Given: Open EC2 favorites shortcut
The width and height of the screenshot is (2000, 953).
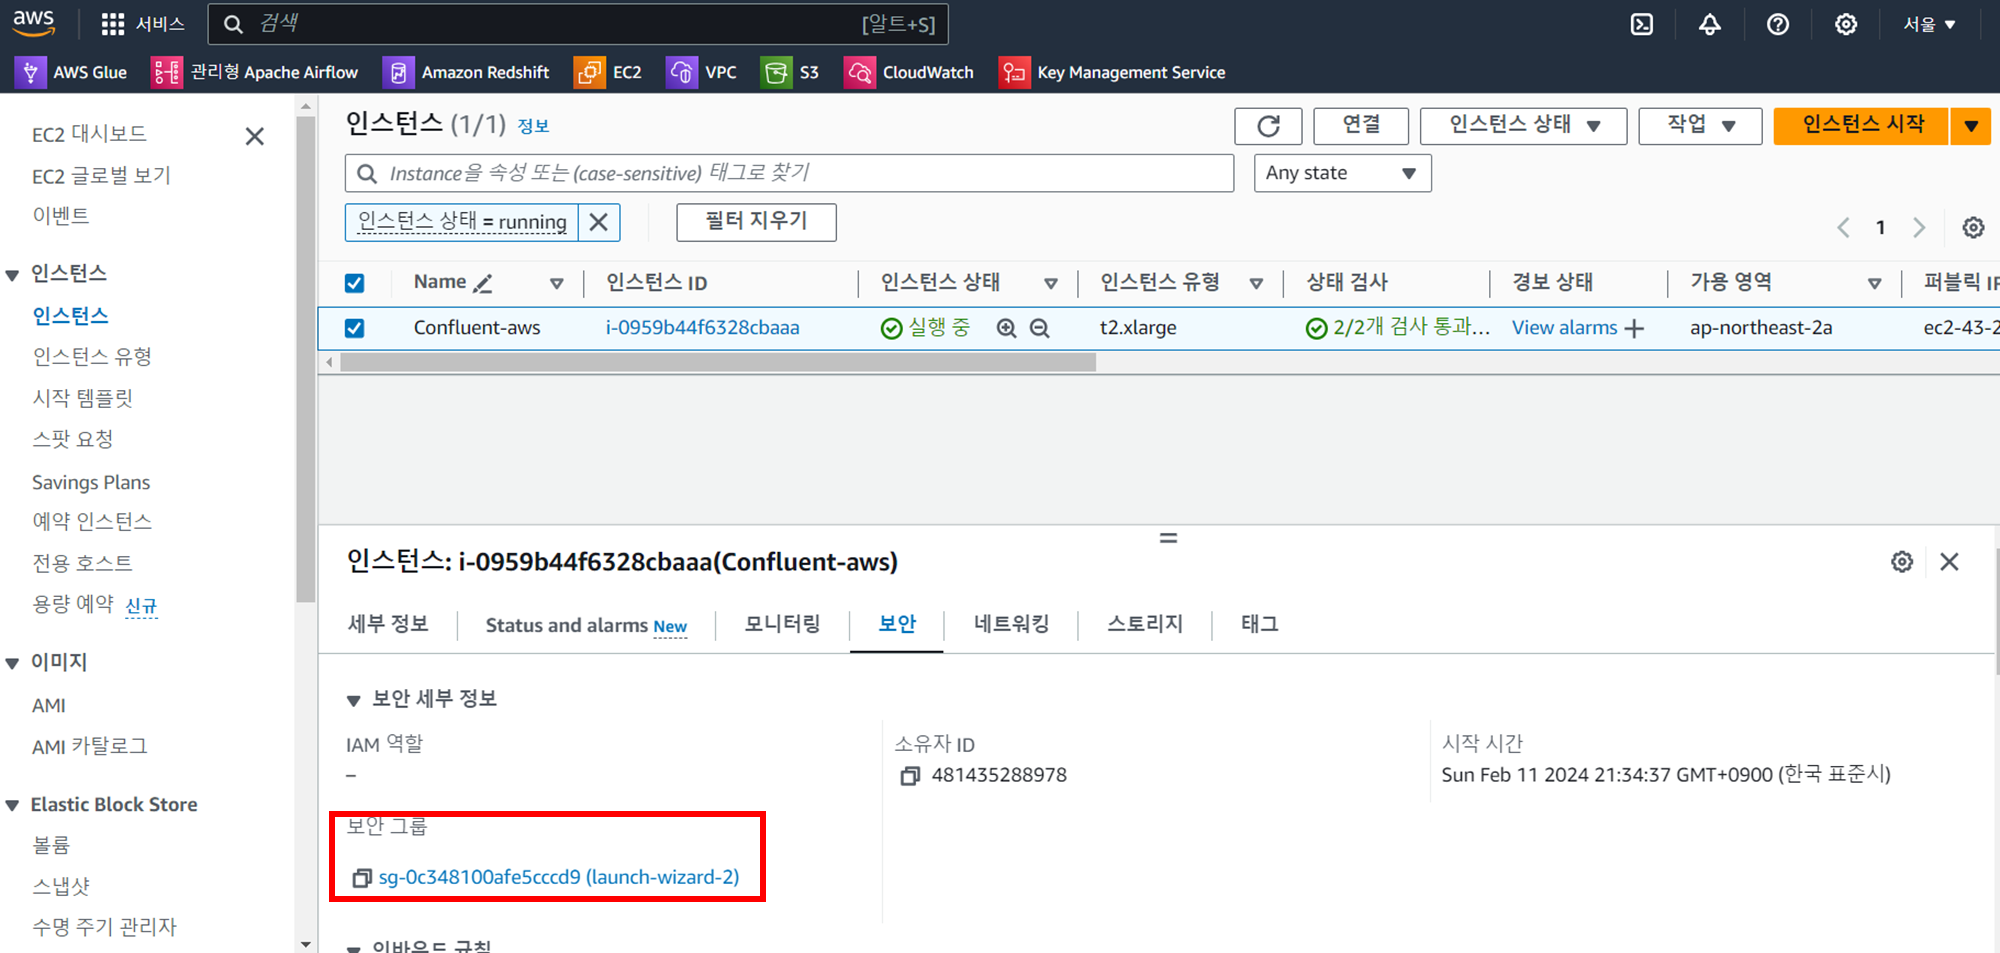Looking at the screenshot, I should 608,72.
